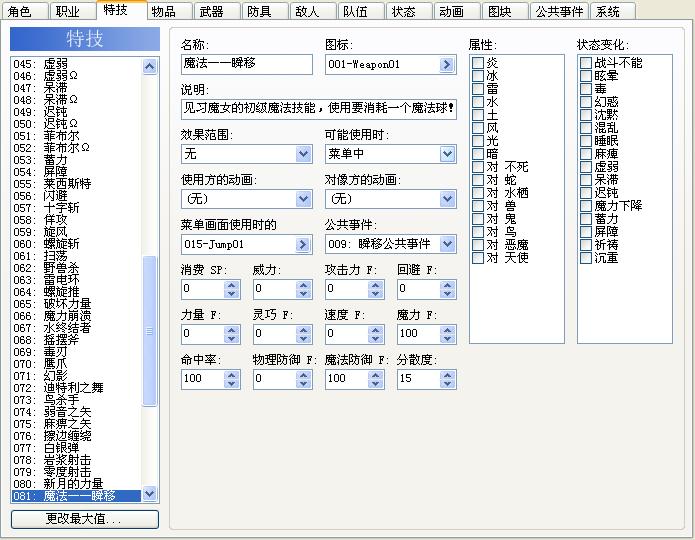This screenshot has width=695, height=540.
Task: Open the icon picker arrow for 001-Weapon01
Action: click(x=447, y=65)
